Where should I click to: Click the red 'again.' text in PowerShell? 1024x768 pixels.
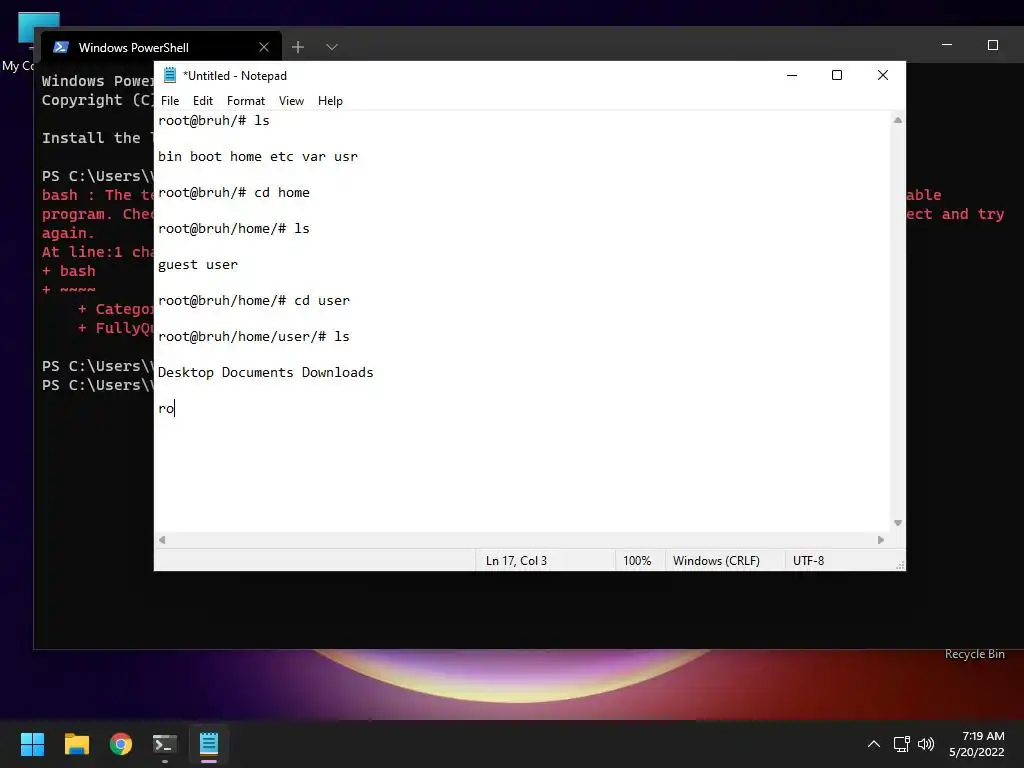[x=69, y=233]
